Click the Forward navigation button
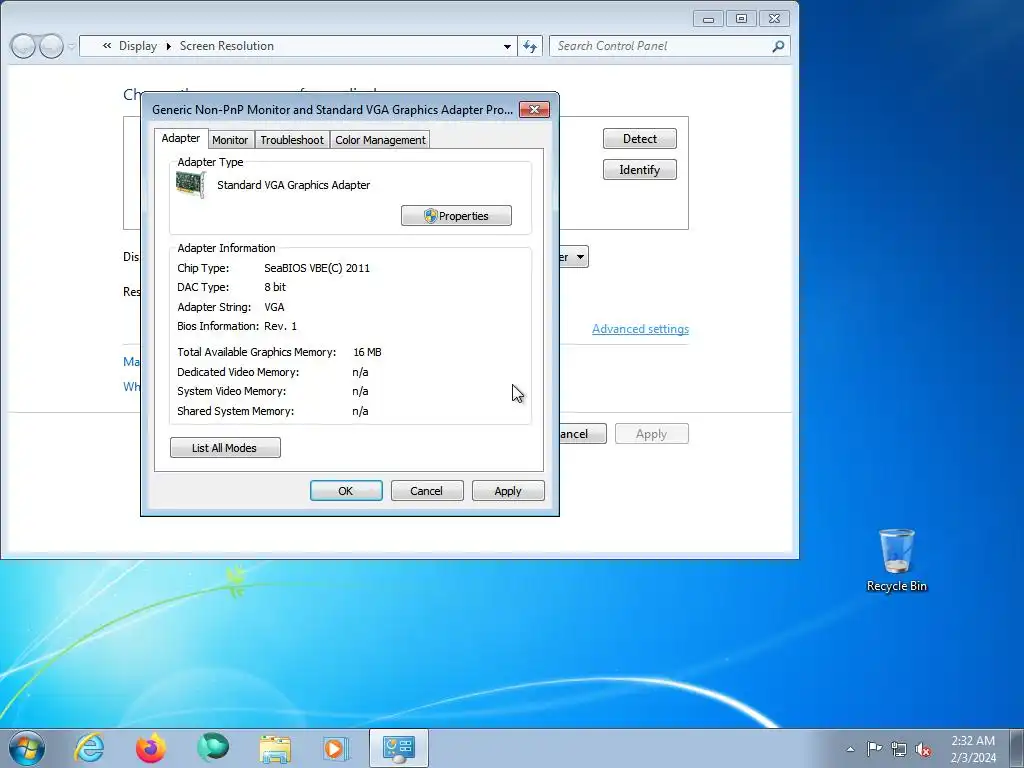The height and width of the screenshot is (768, 1024). click(52, 46)
